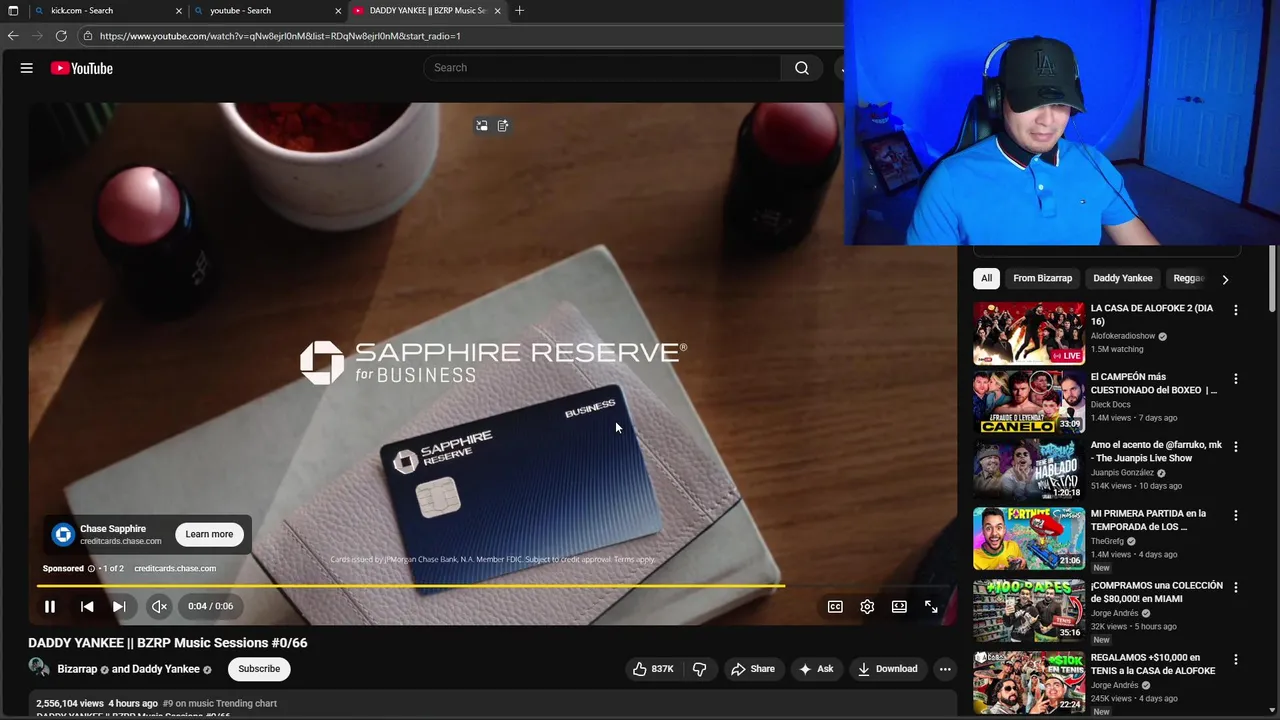Open Bizarrap channel avatar

(x=39, y=668)
